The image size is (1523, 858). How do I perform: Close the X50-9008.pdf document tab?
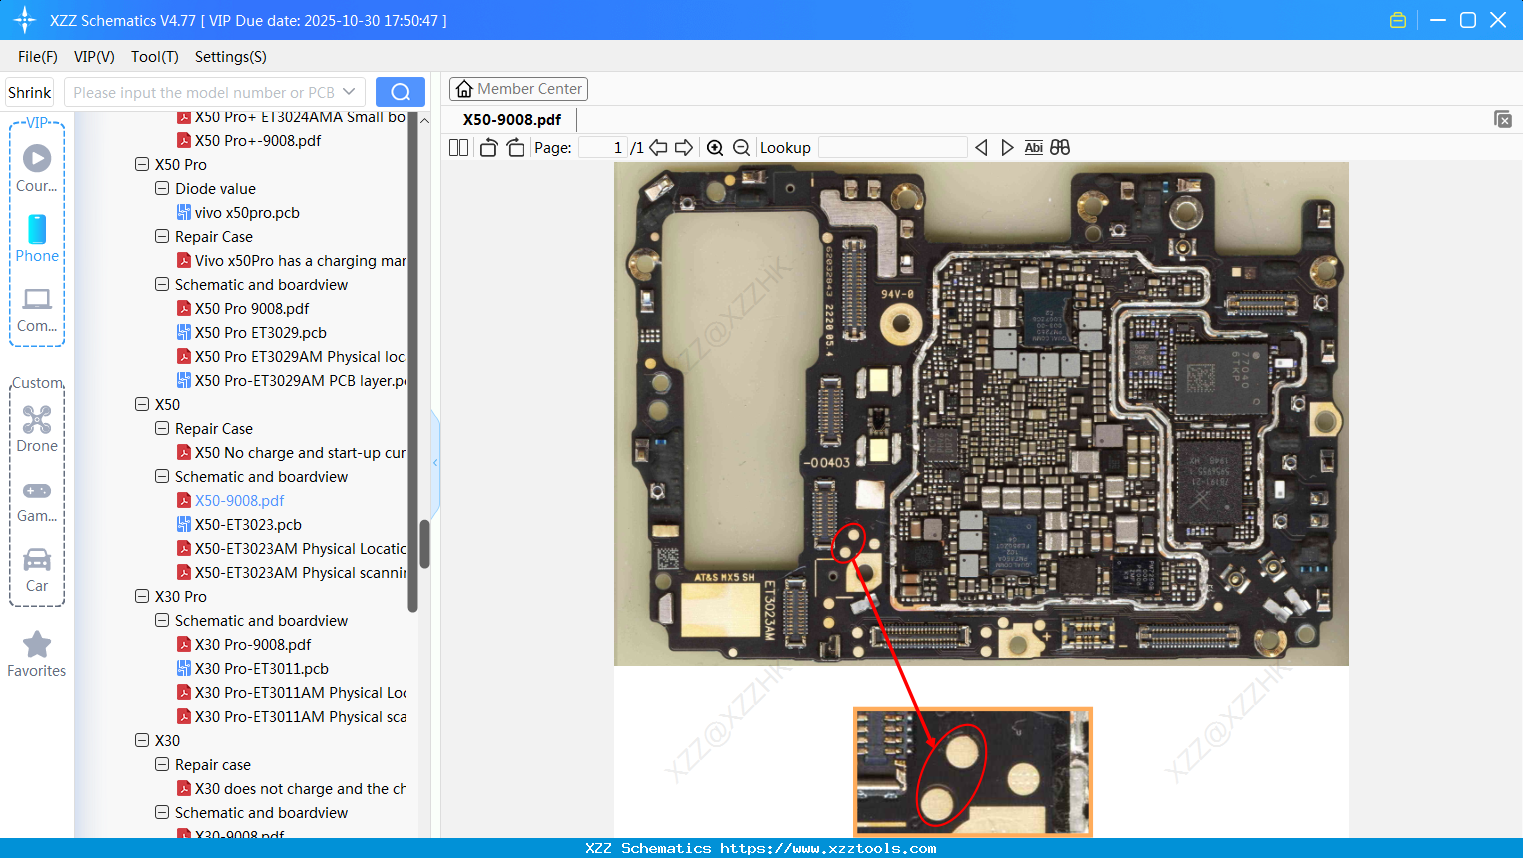1503,119
